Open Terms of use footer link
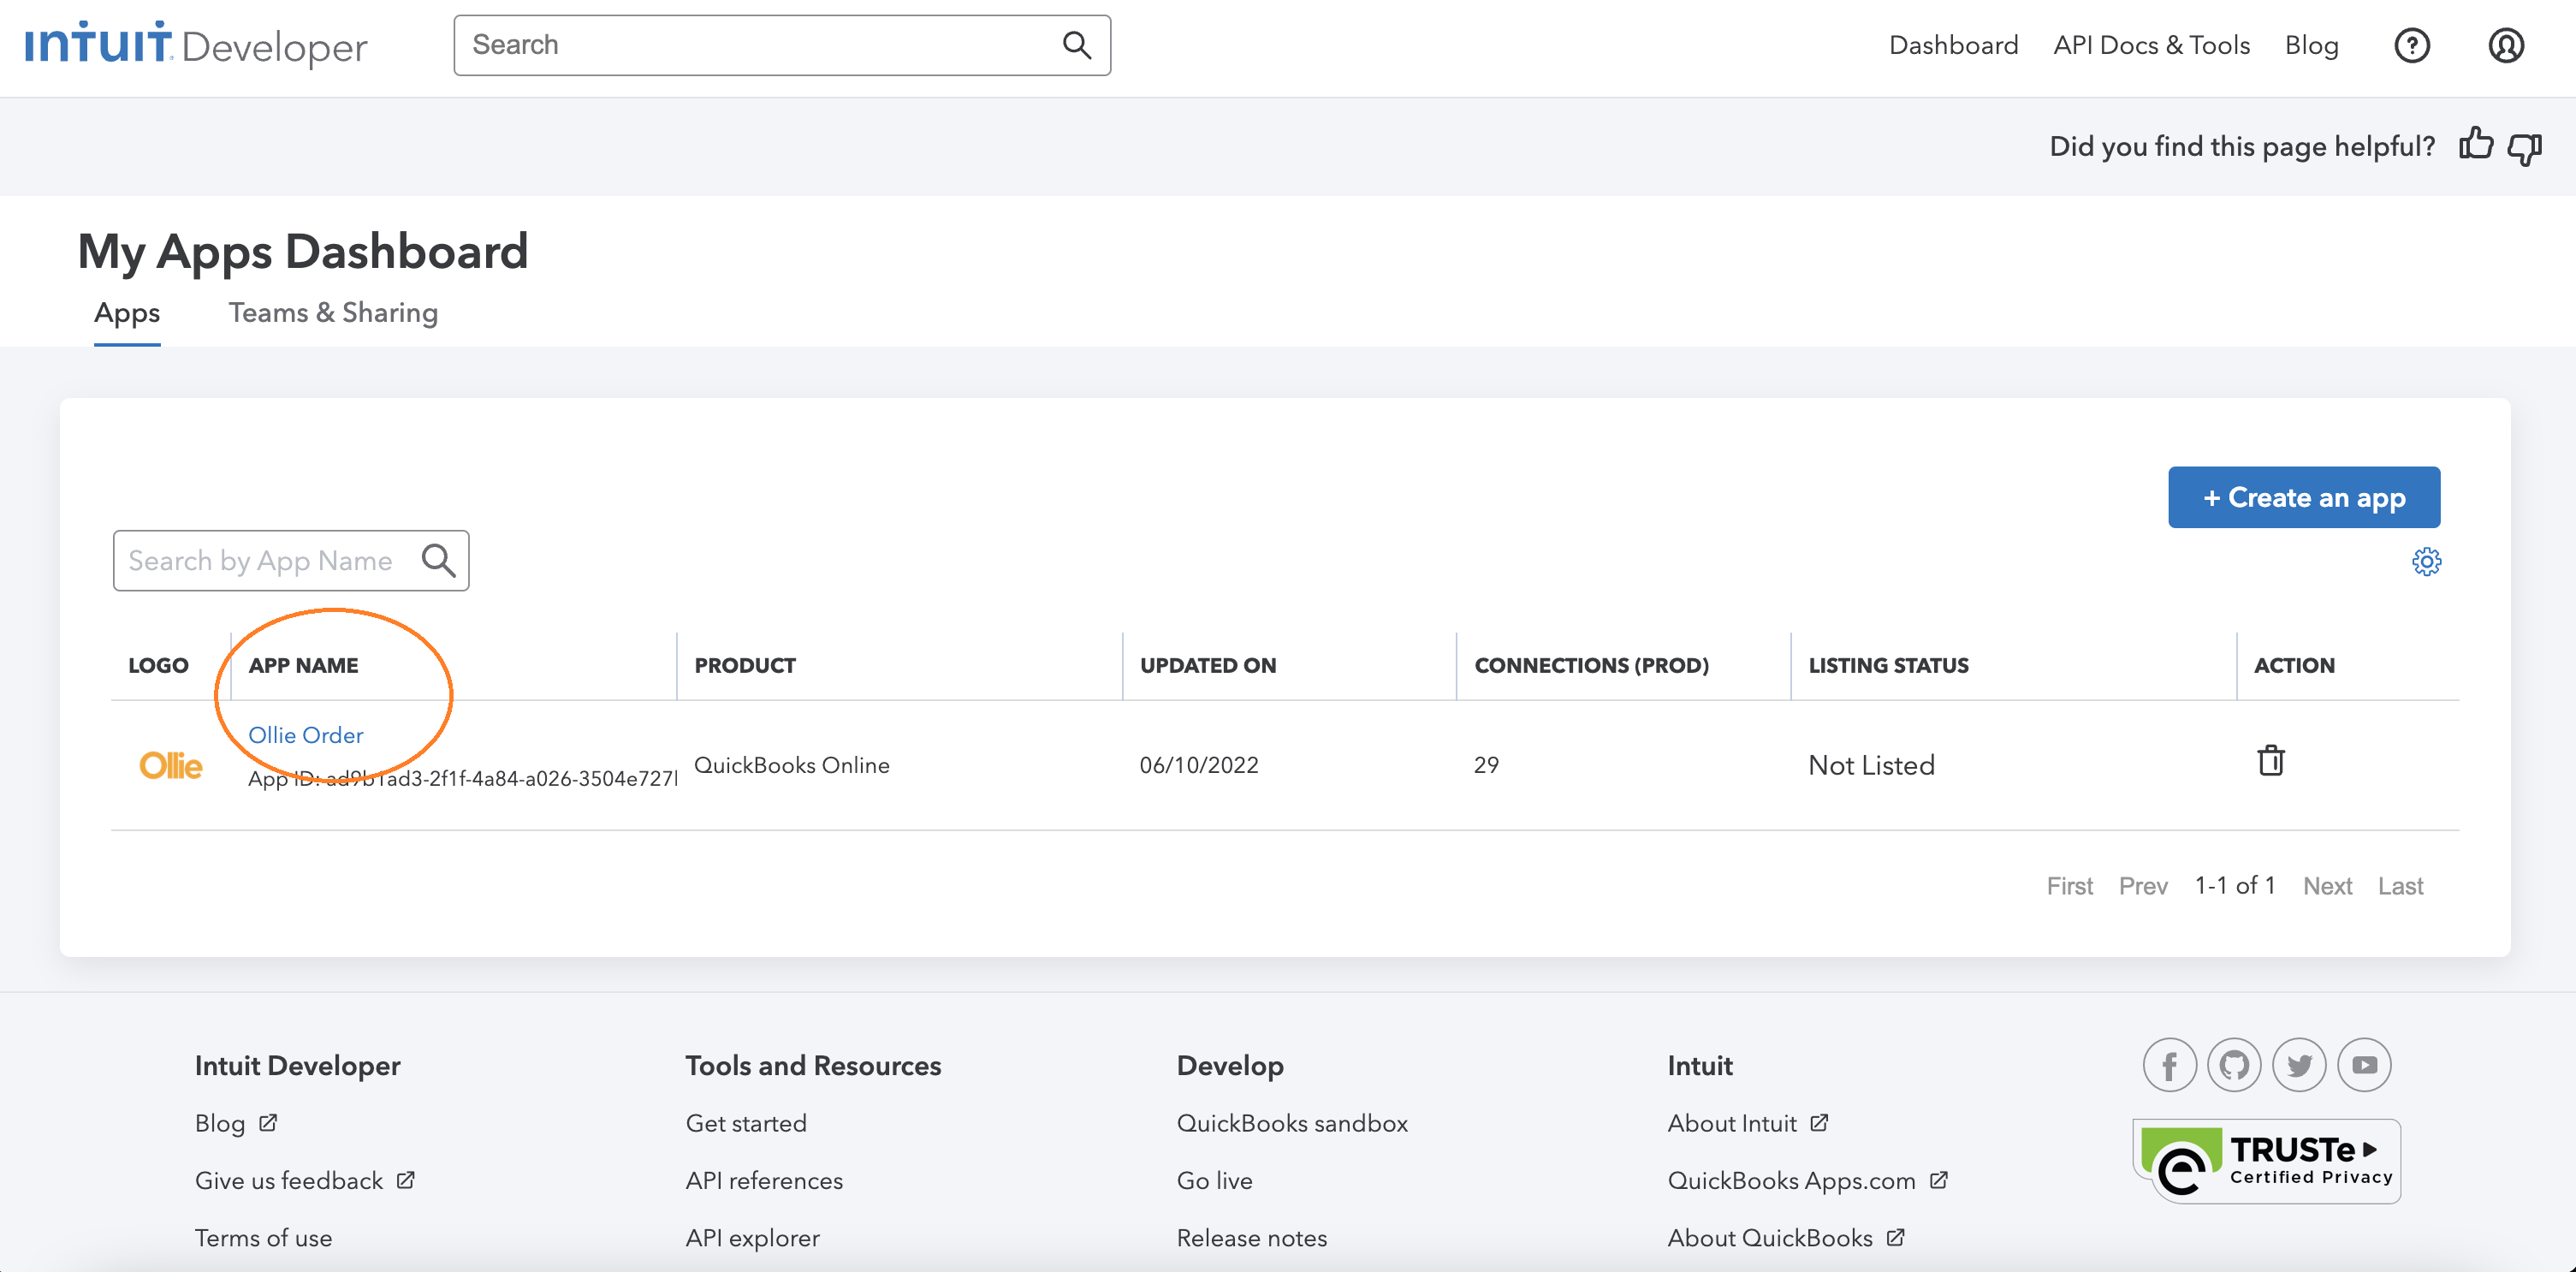Viewport: 2576px width, 1272px height. [x=263, y=1238]
